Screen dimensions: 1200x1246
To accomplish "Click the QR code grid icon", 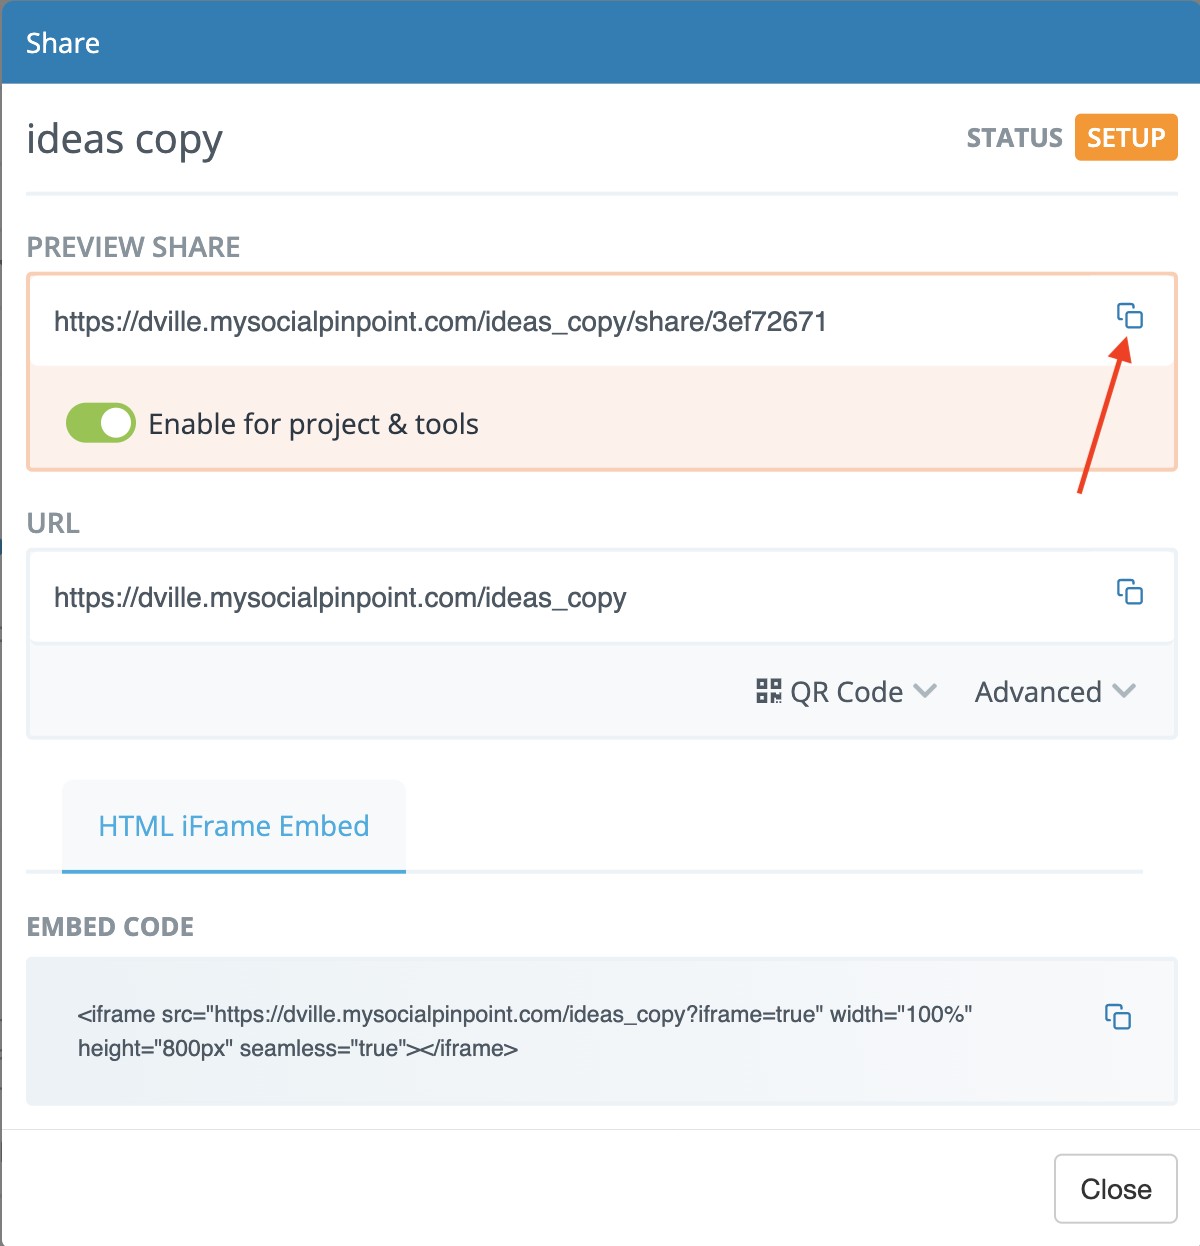I will (769, 691).
